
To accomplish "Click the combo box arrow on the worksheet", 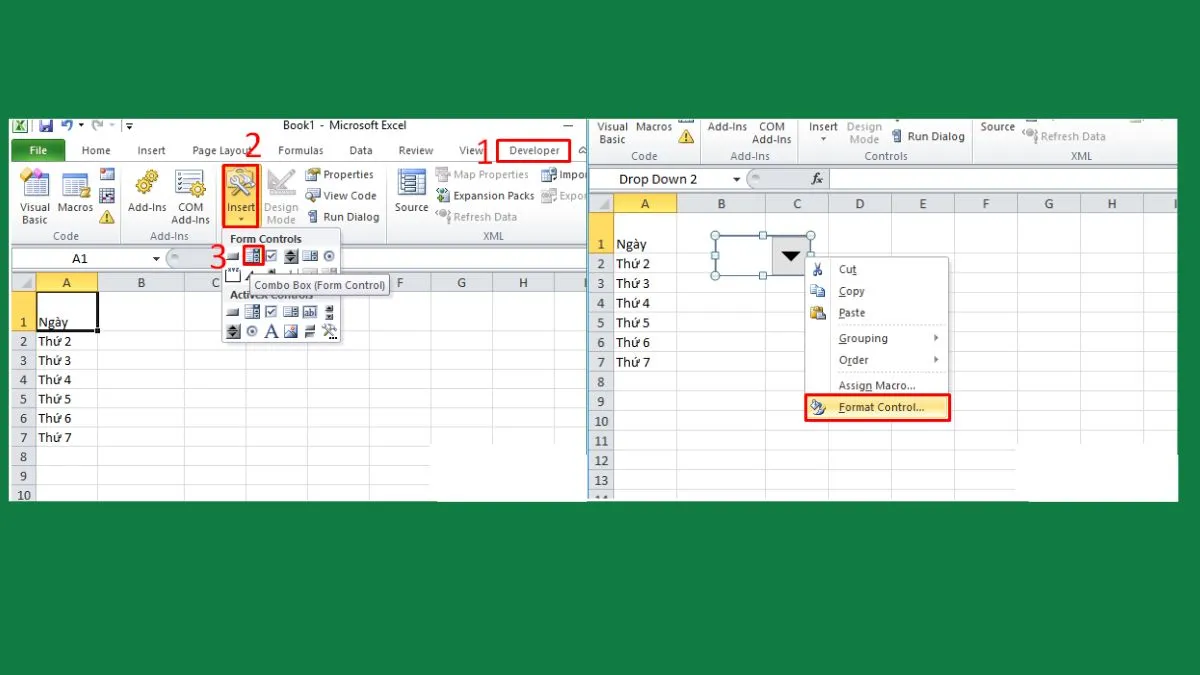I will click(x=791, y=256).
